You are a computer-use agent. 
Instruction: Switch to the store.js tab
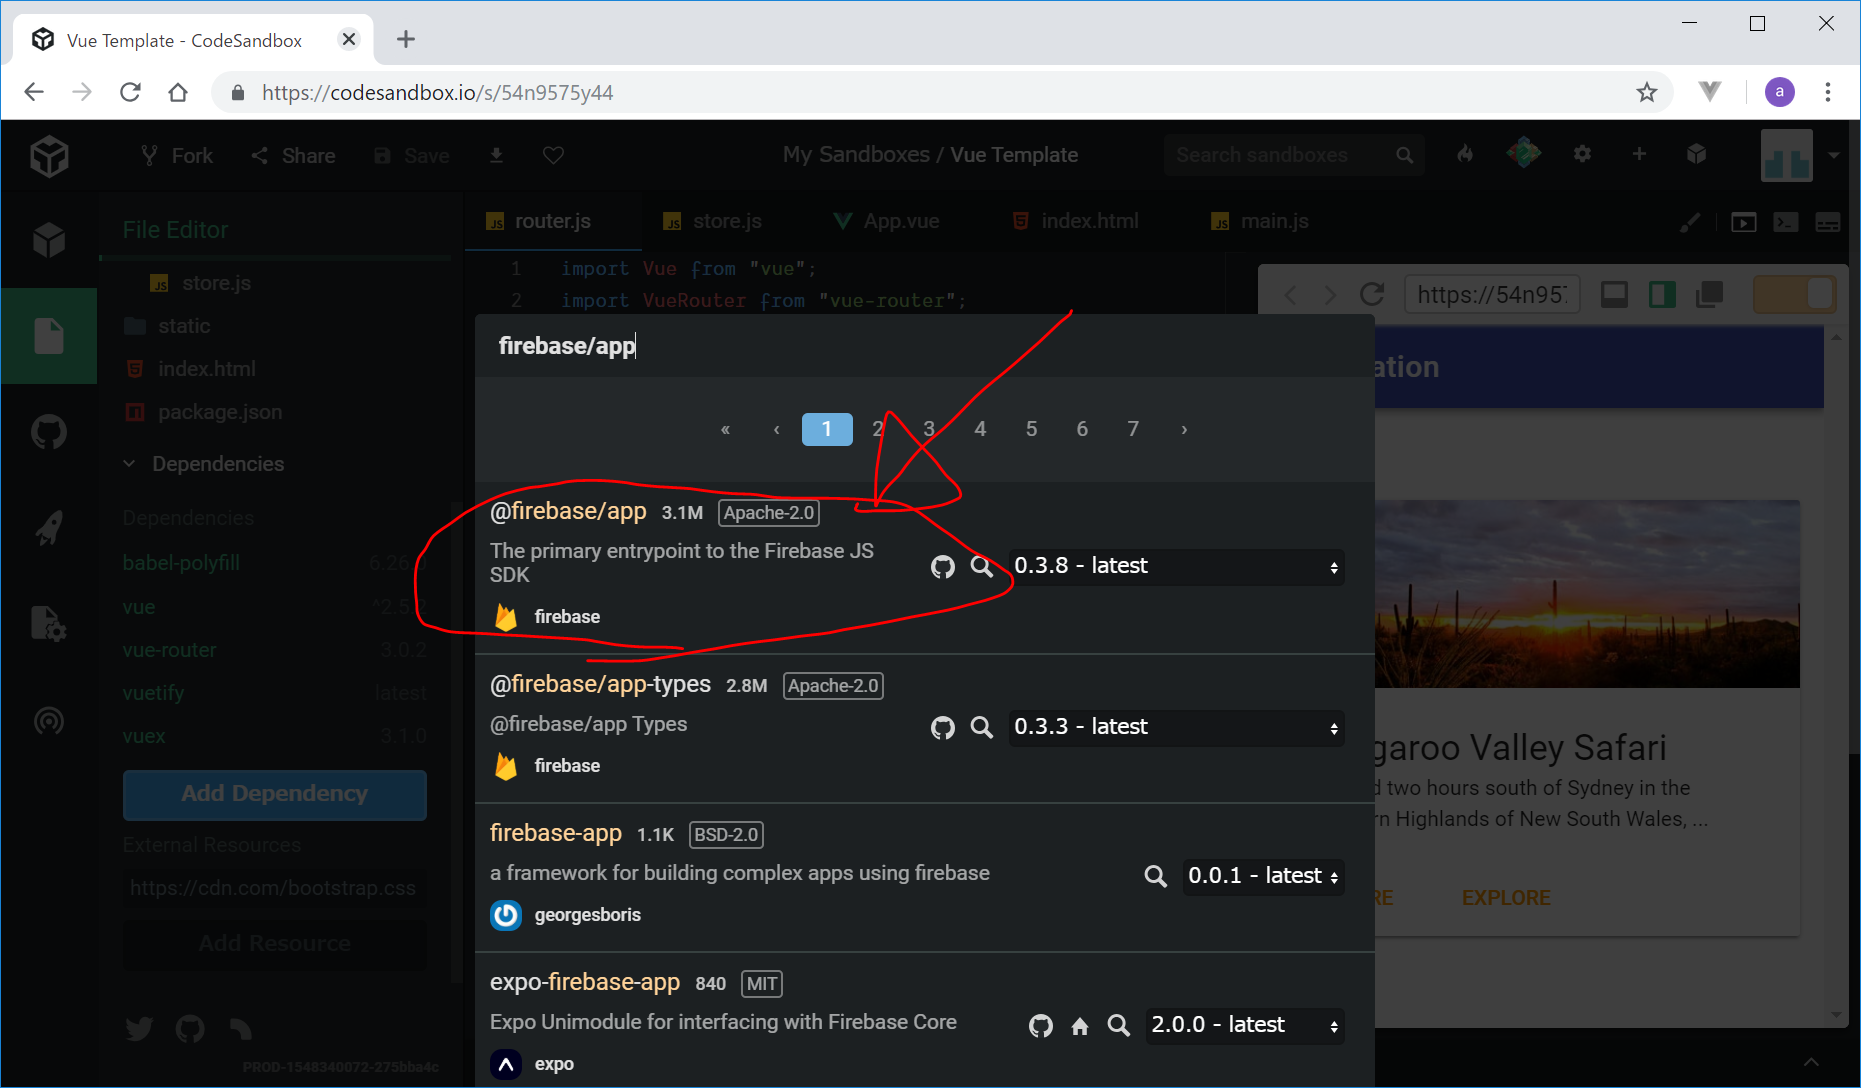click(713, 221)
